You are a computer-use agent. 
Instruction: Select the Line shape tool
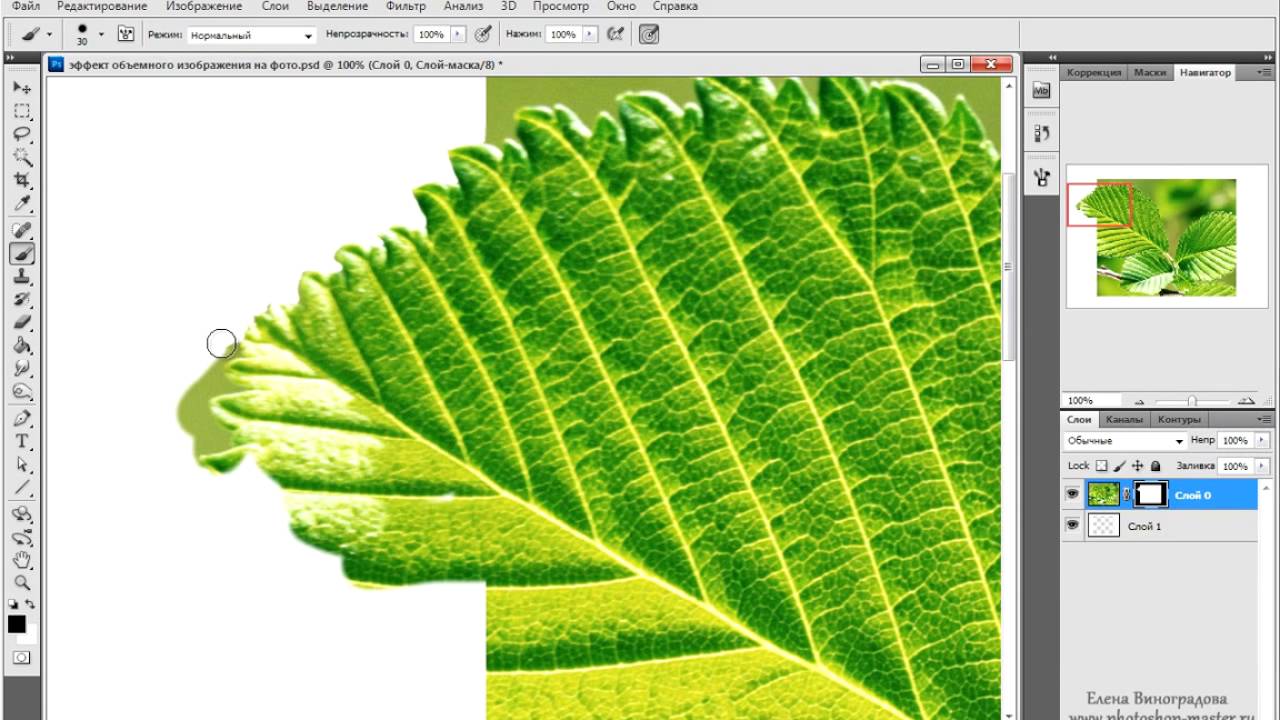22,488
